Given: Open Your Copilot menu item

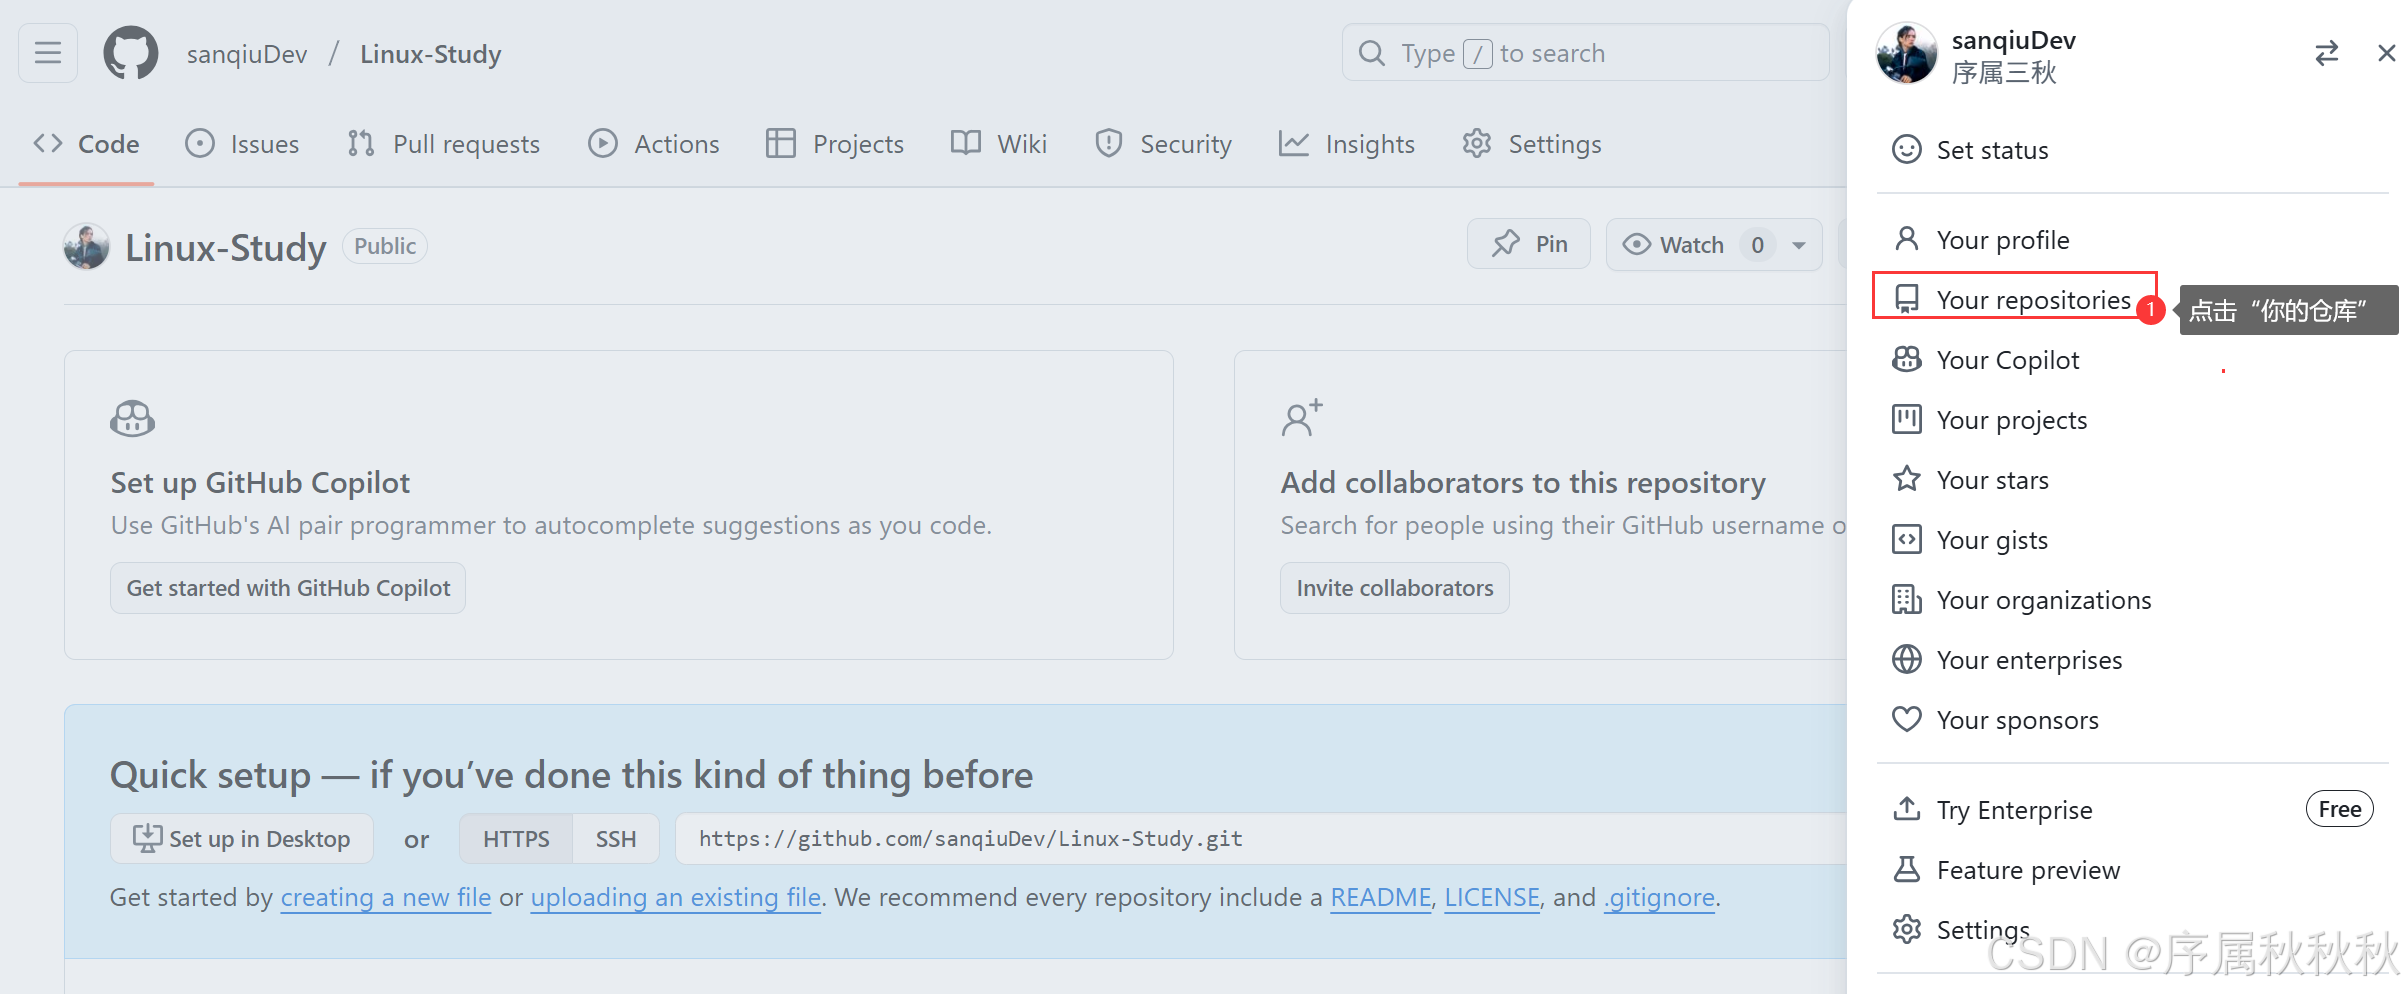Looking at the screenshot, I should [2133, 360].
